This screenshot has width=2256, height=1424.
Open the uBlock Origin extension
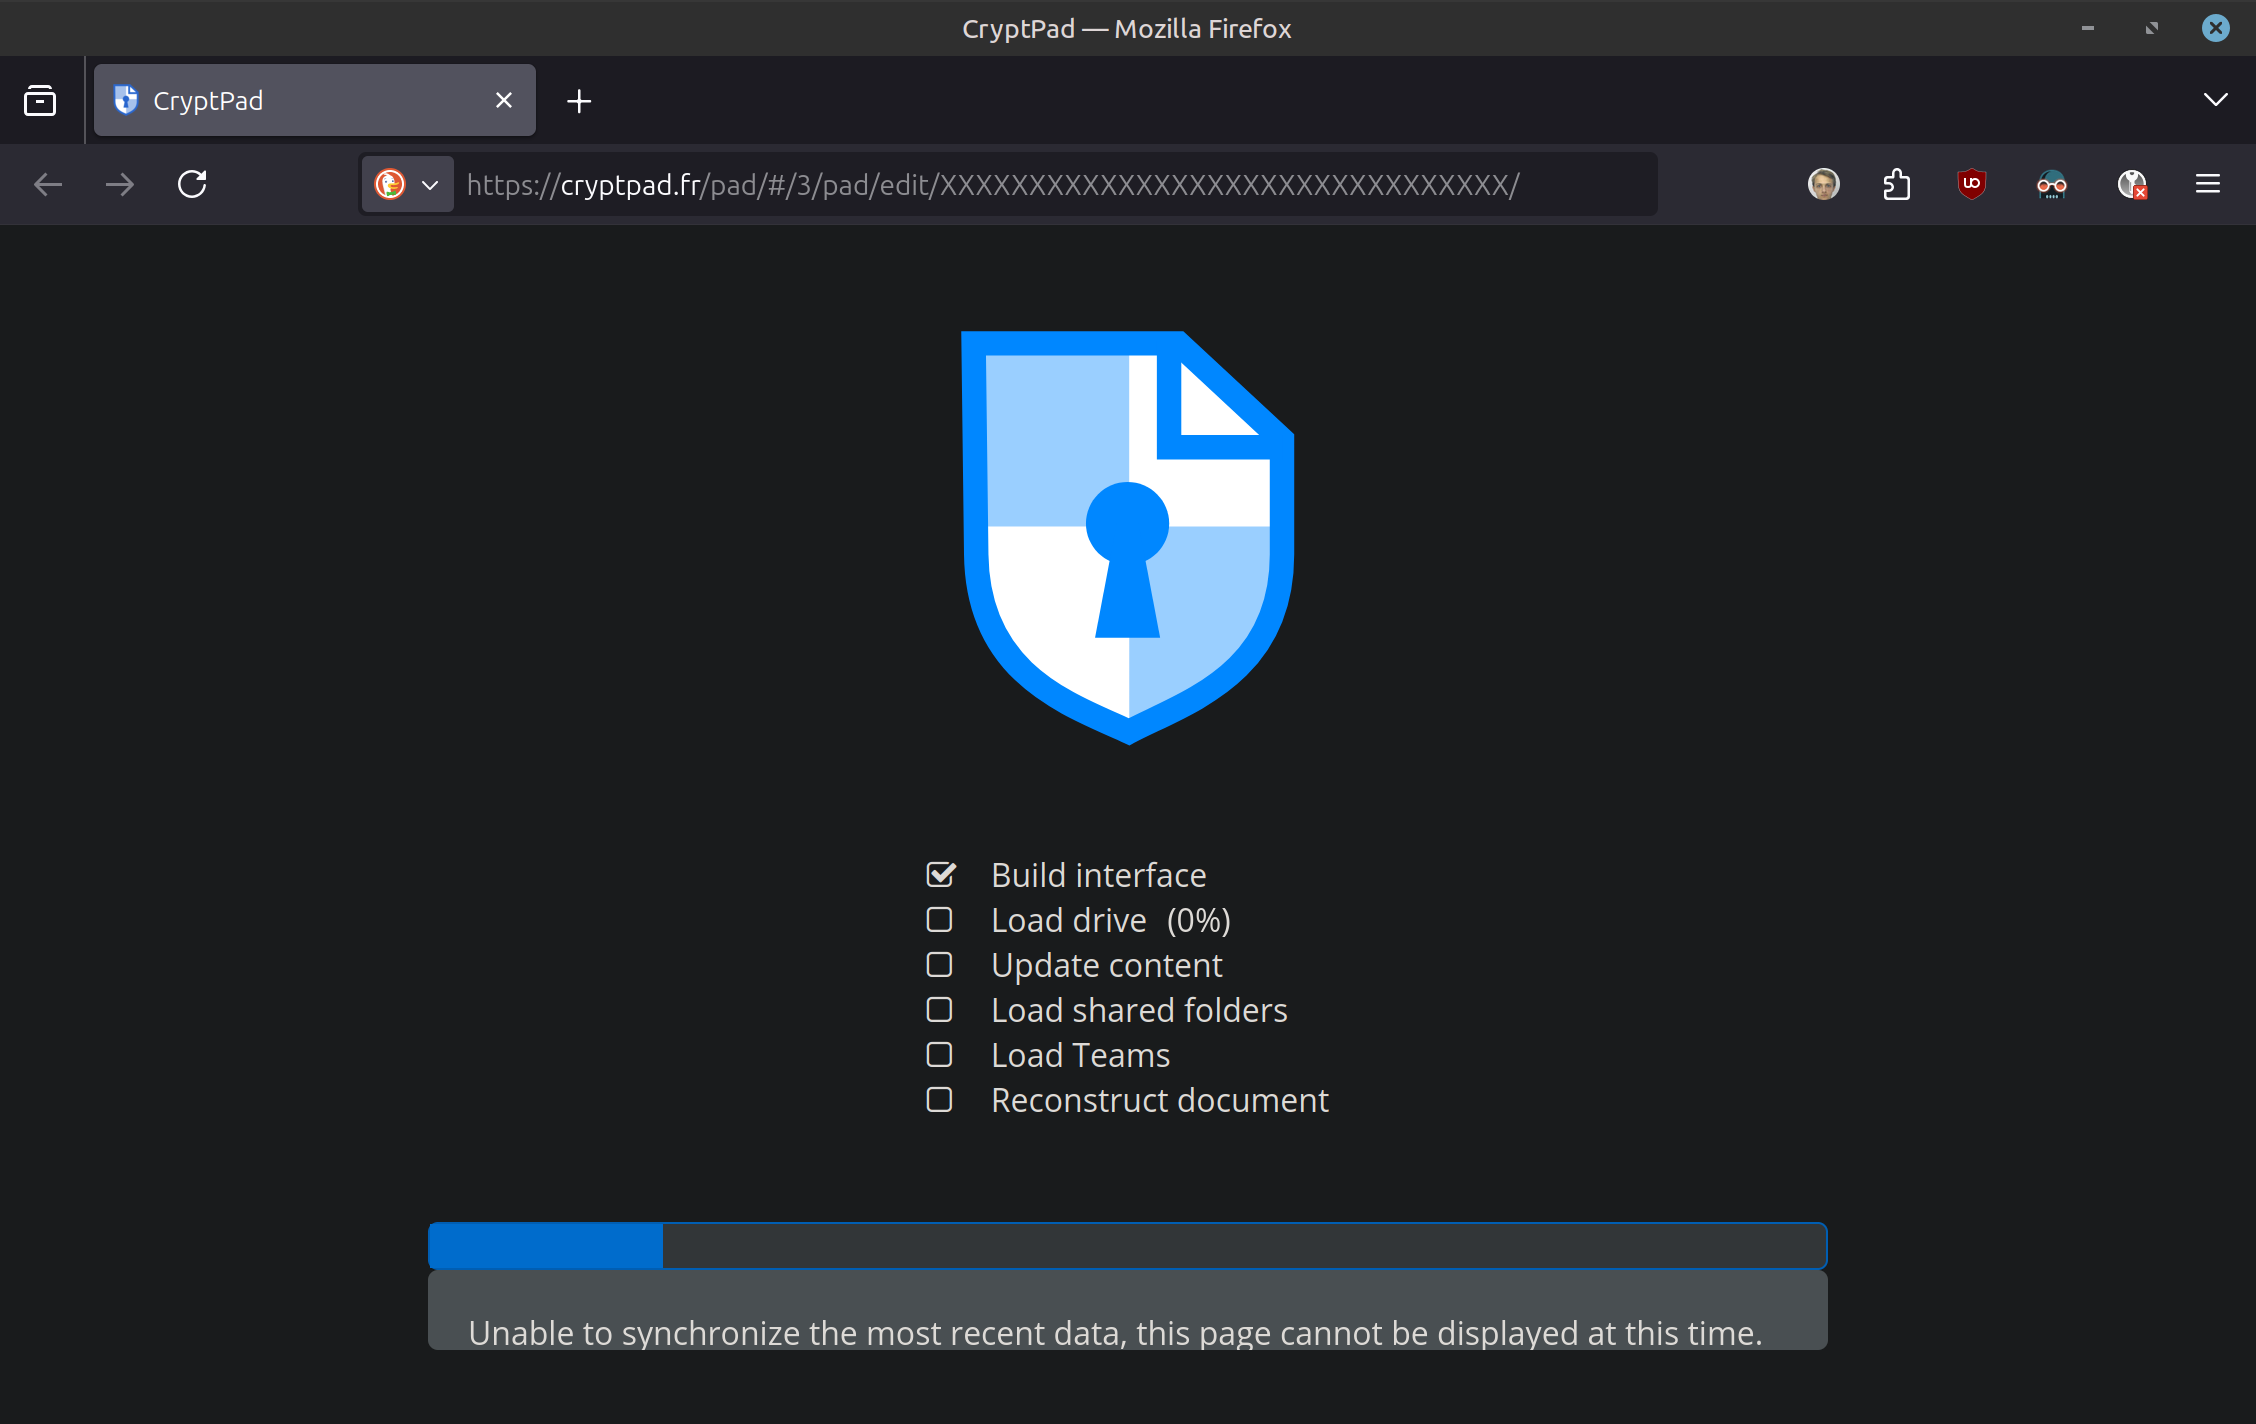pos(1971,184)
